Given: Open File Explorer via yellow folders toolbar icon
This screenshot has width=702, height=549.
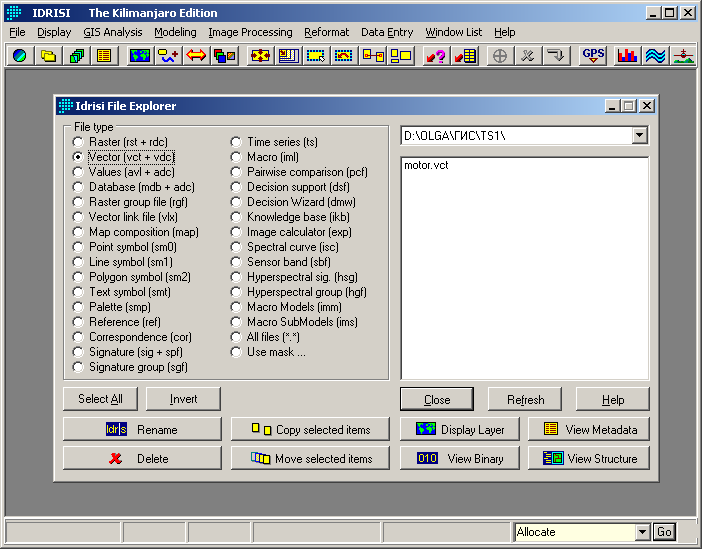Looking at the screenshot, I should pyautogui.click(x=48, y=56).
